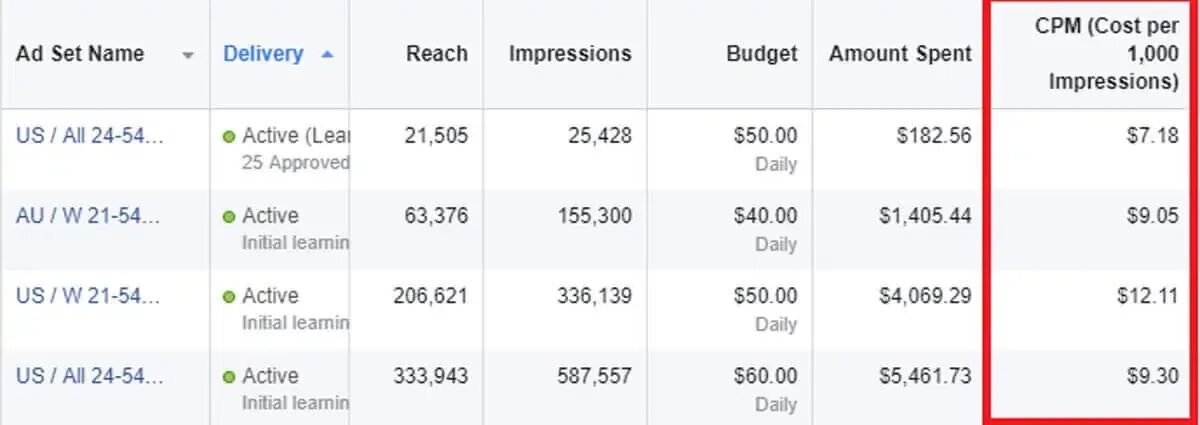This screenshot has height=425, width=1200.
Task: Click the green status dot for US / W row
Action: 229,297
